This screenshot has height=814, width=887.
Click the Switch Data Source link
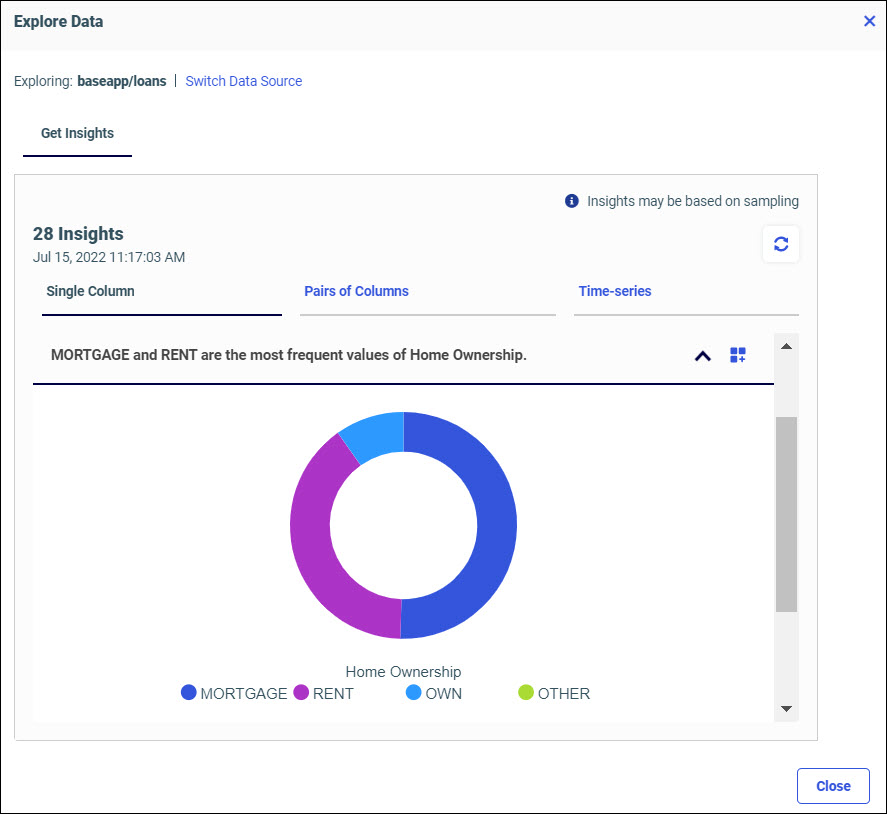(244, 81)
